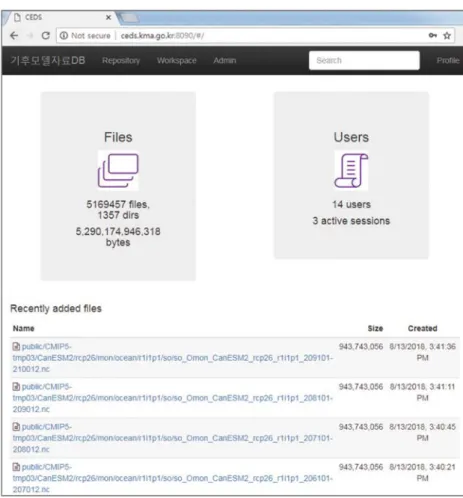
Task: Click file icon of the 209101-210012.nc row
Action: point(16,347)
